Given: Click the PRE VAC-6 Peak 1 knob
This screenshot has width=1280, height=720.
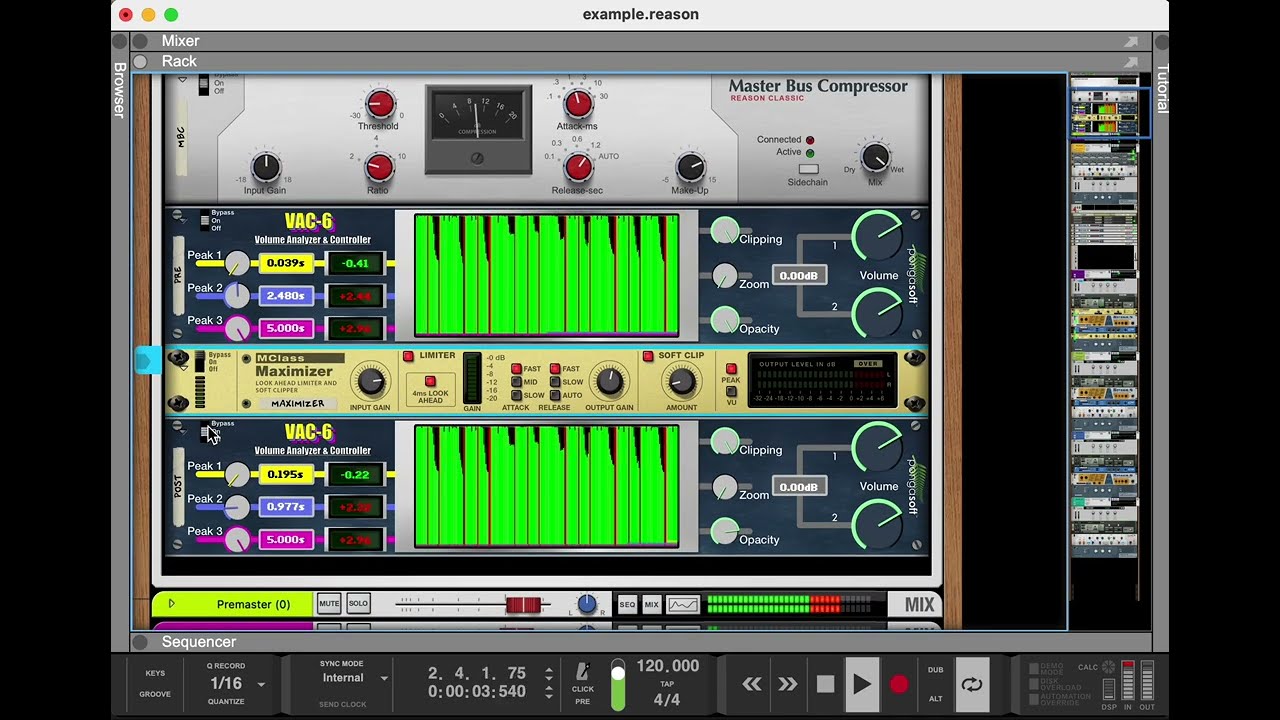Looking at the screenshot, I should (237, 264).
